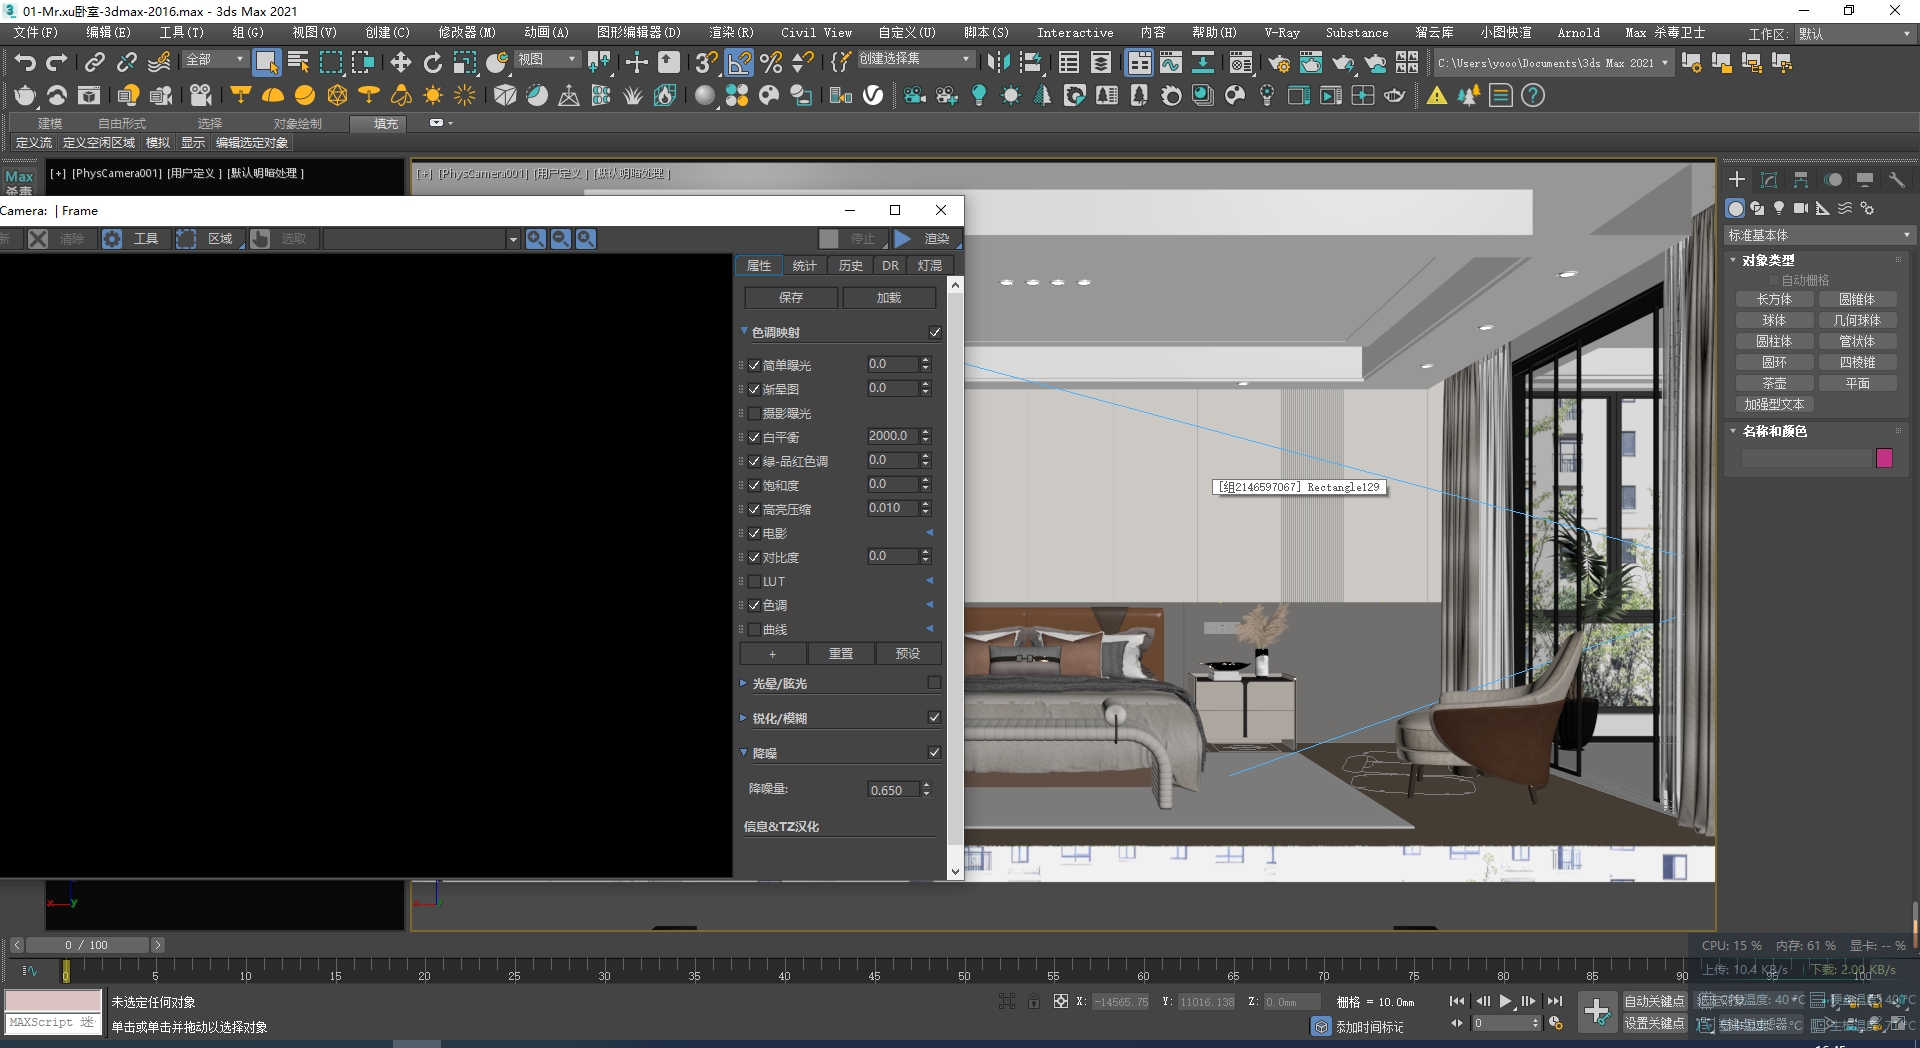Activate the Select Object tool
Viewport: 1920px width, 1048px height.
[266, 63]
